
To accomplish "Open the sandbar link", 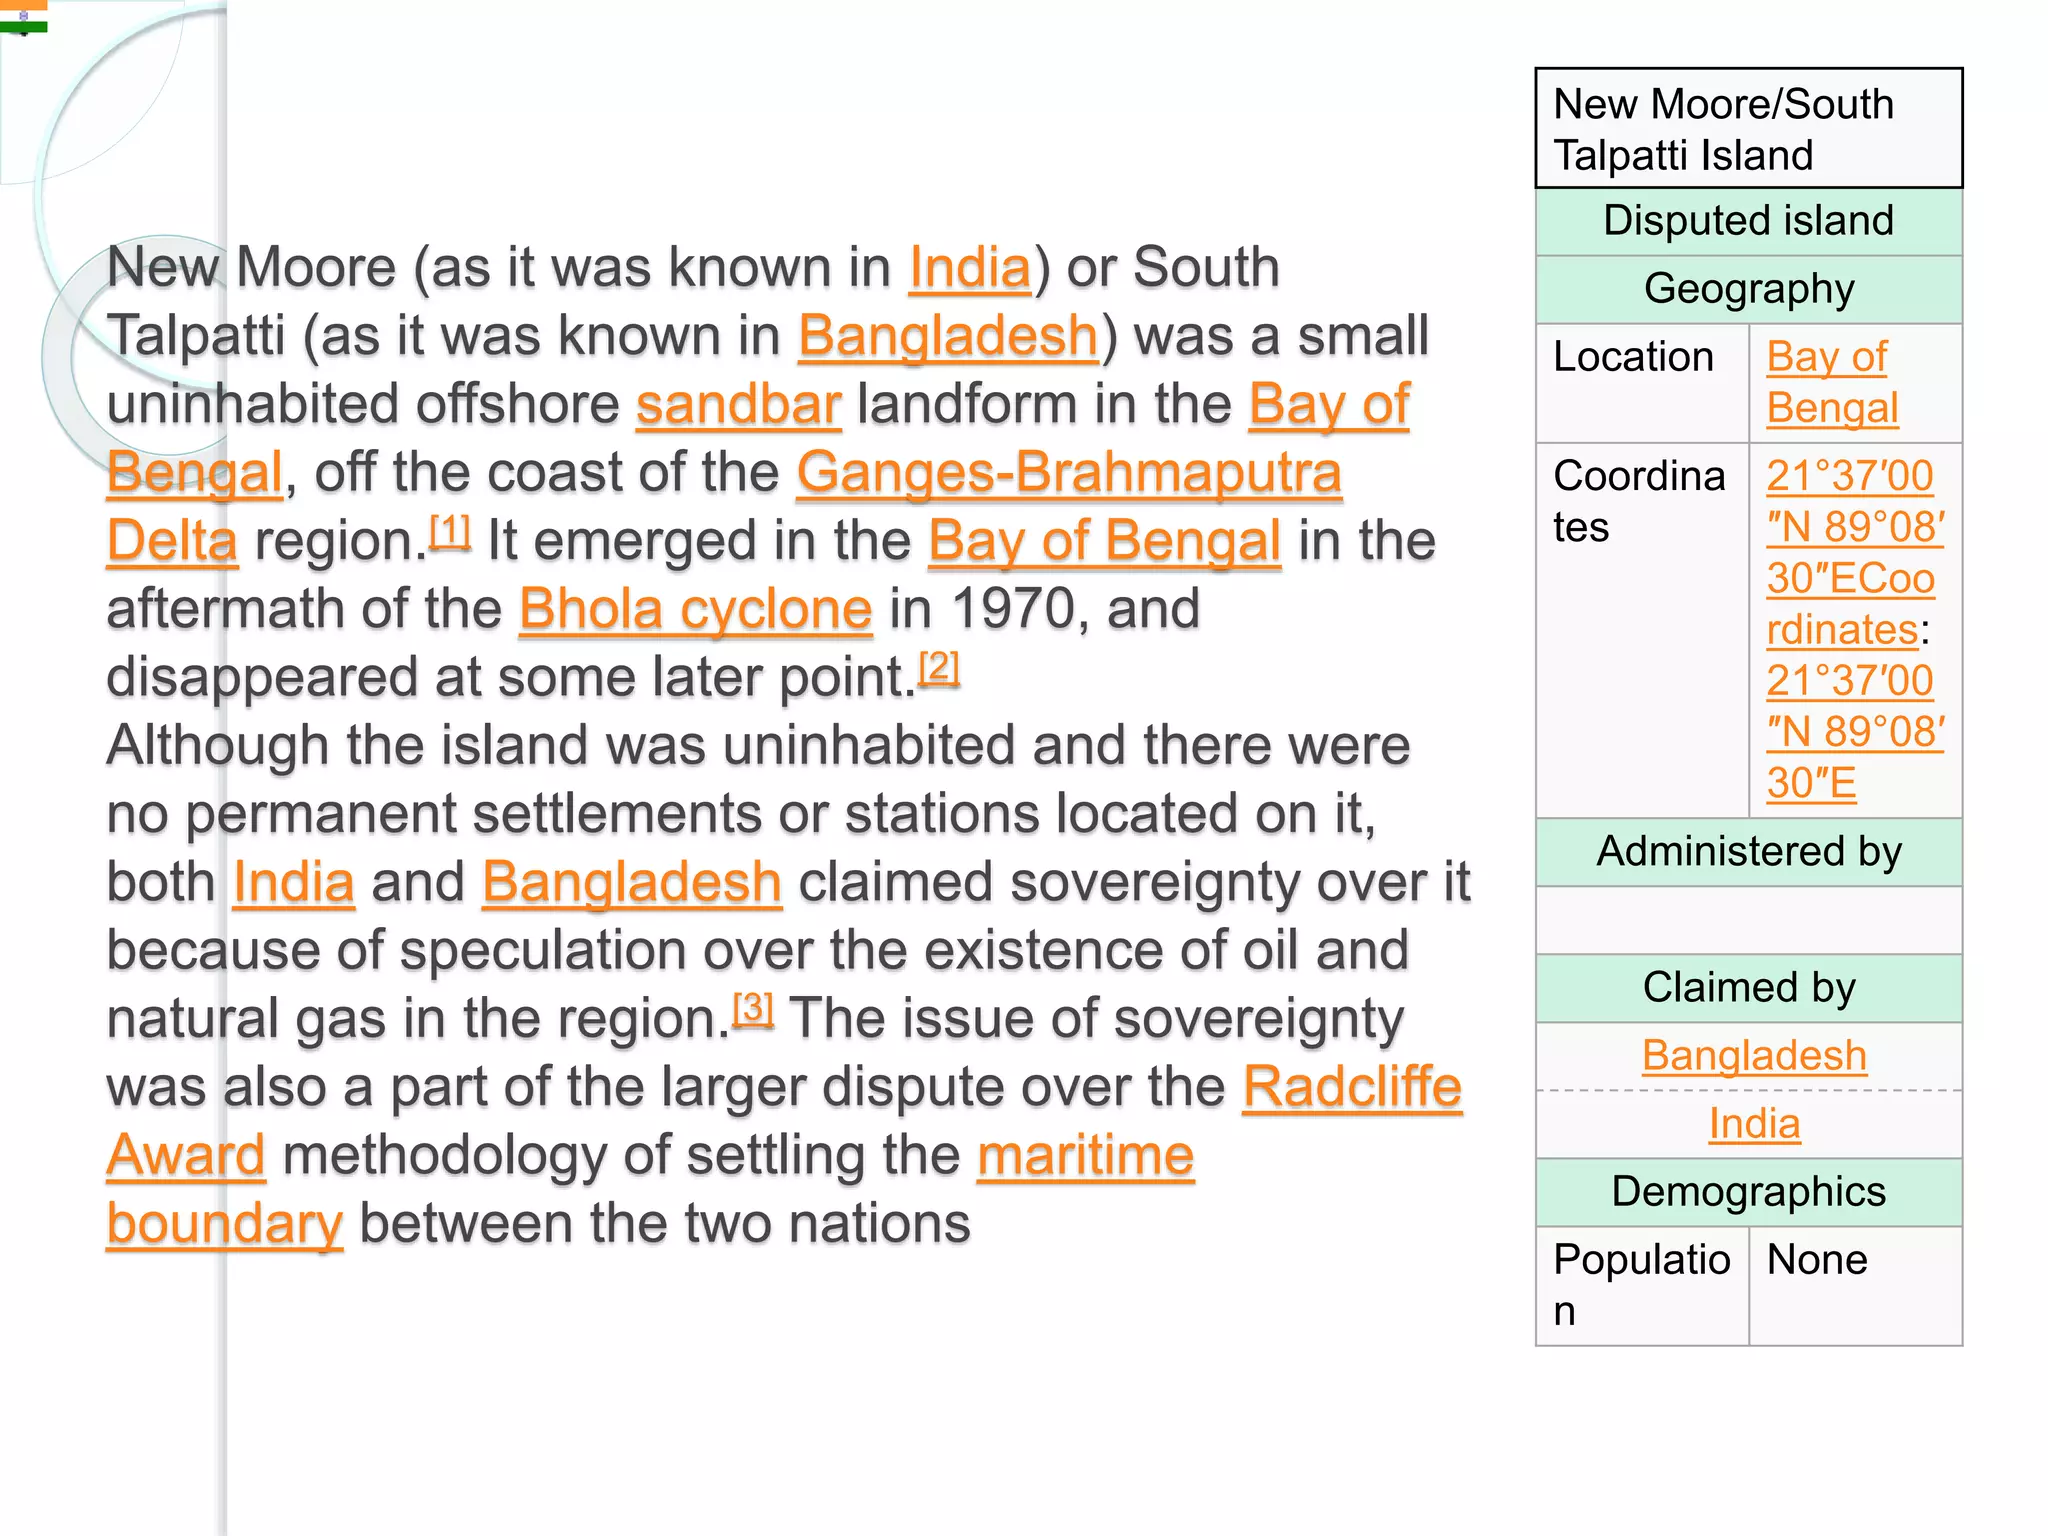I will [x=739, y=405].
